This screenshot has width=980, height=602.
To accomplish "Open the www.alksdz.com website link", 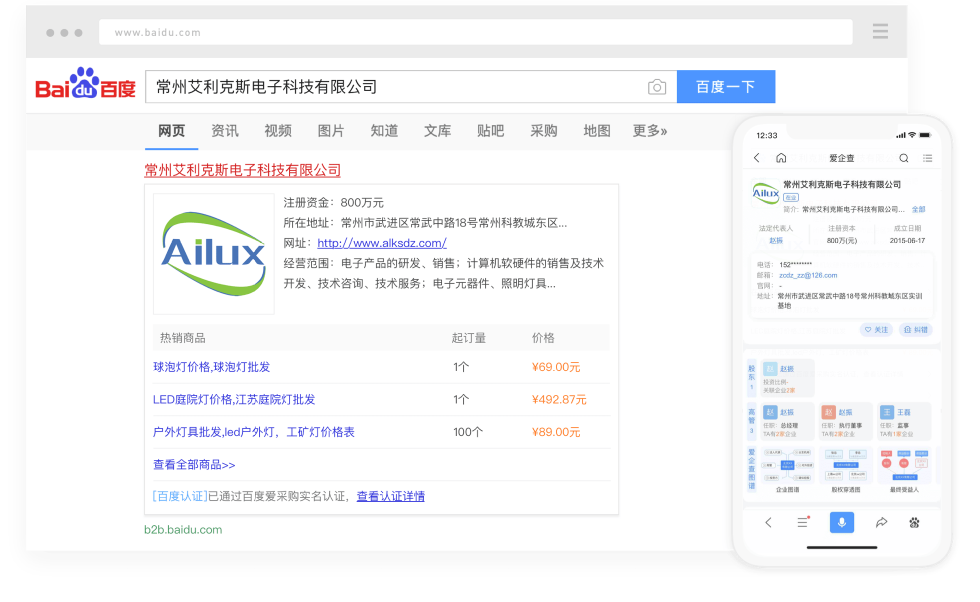I will click(382, 243).
